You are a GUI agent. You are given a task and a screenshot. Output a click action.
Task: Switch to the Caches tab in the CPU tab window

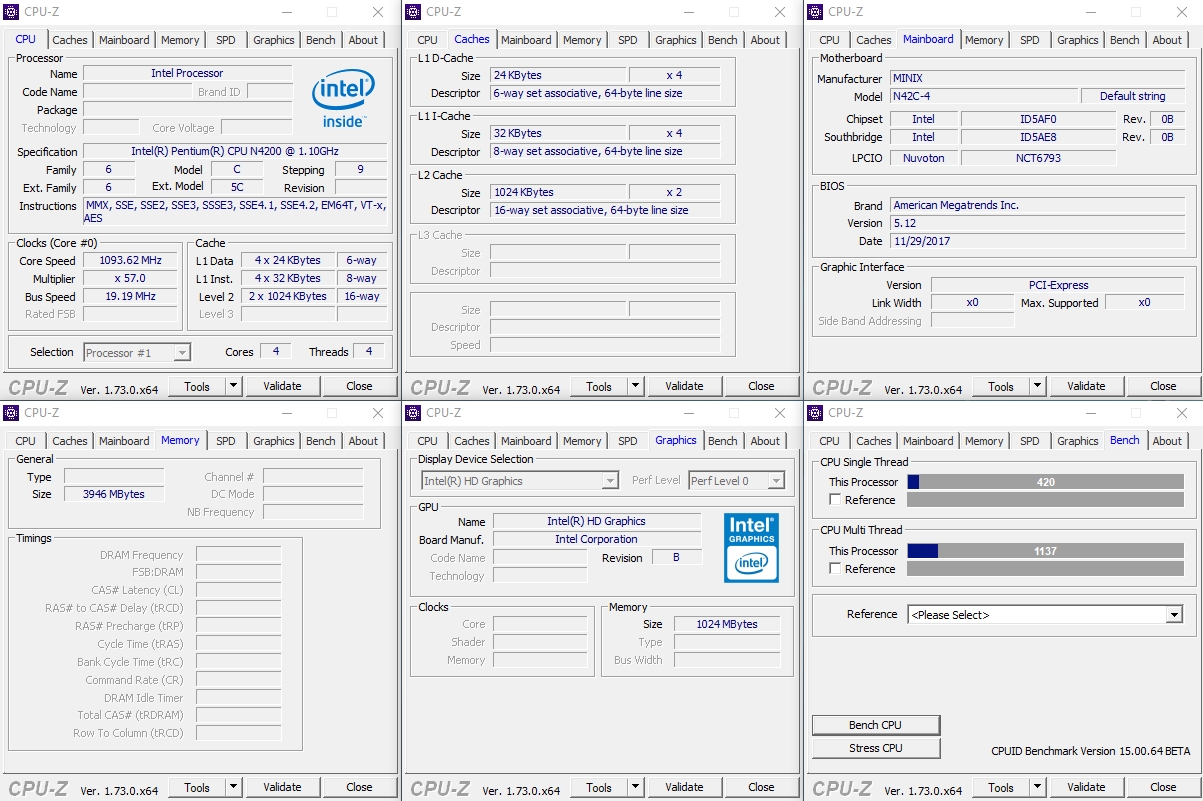point(70,40)
